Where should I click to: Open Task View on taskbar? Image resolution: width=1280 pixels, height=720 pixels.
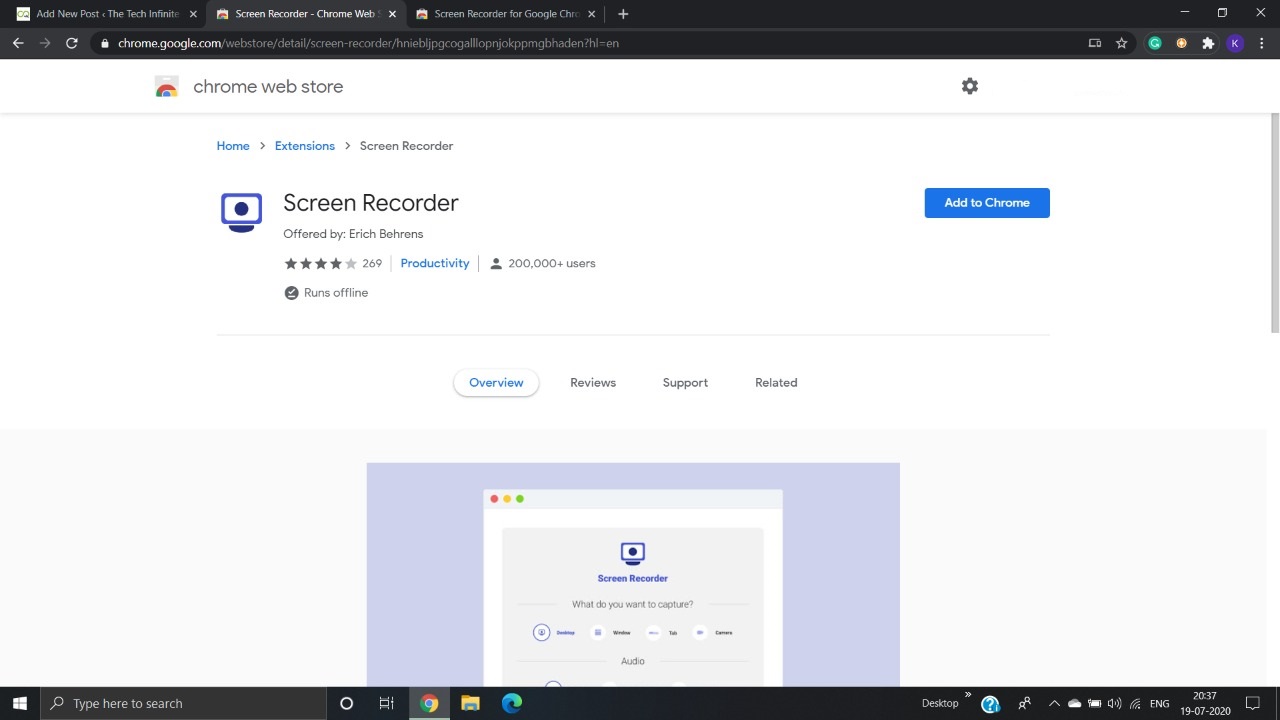pyautogui.click(x=387, y=703)
